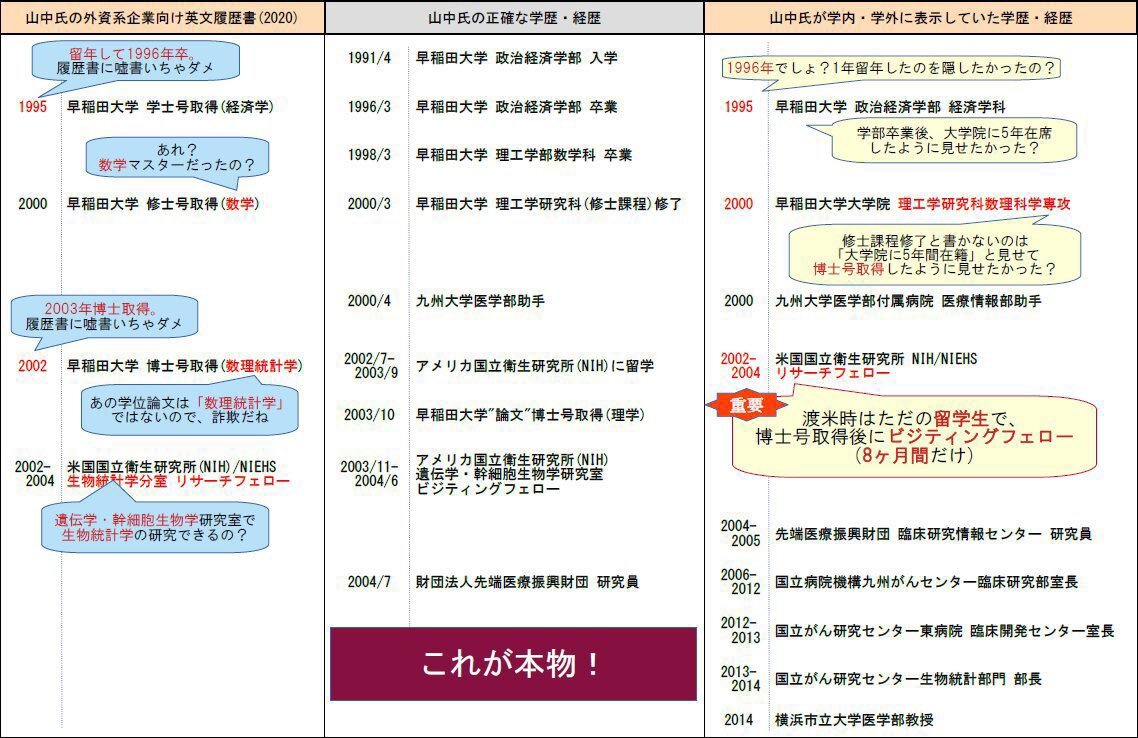Select the bubble '学部卒業後、大学院に5年在席したように見せたかった？'
The height and width of the screenshot is (738, 1138).
point(952,141)
